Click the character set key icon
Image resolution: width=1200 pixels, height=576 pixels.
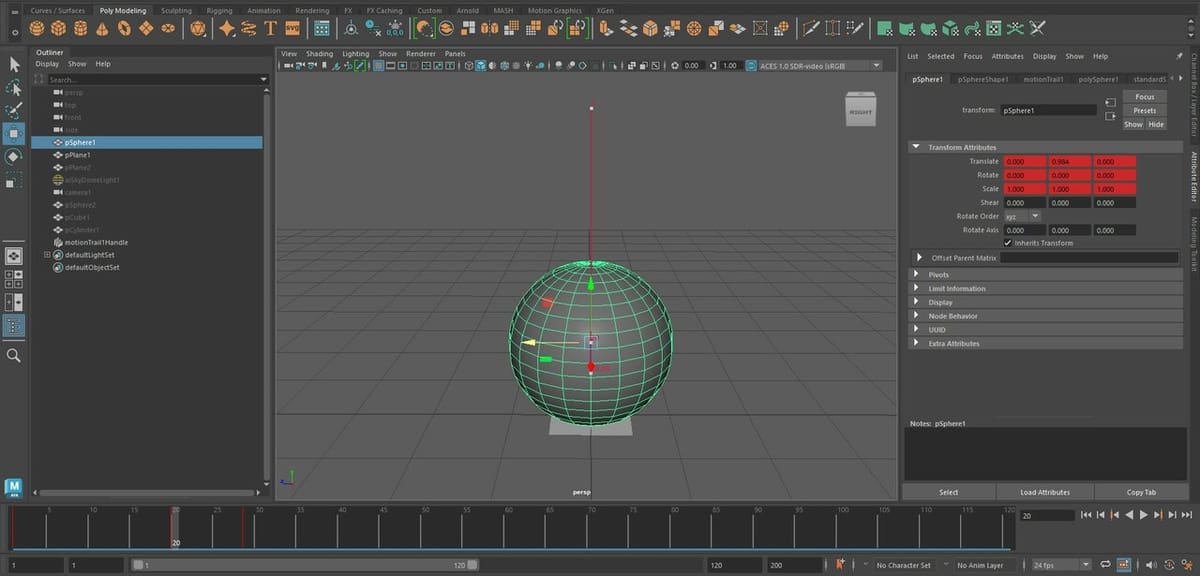pos(842,565)
